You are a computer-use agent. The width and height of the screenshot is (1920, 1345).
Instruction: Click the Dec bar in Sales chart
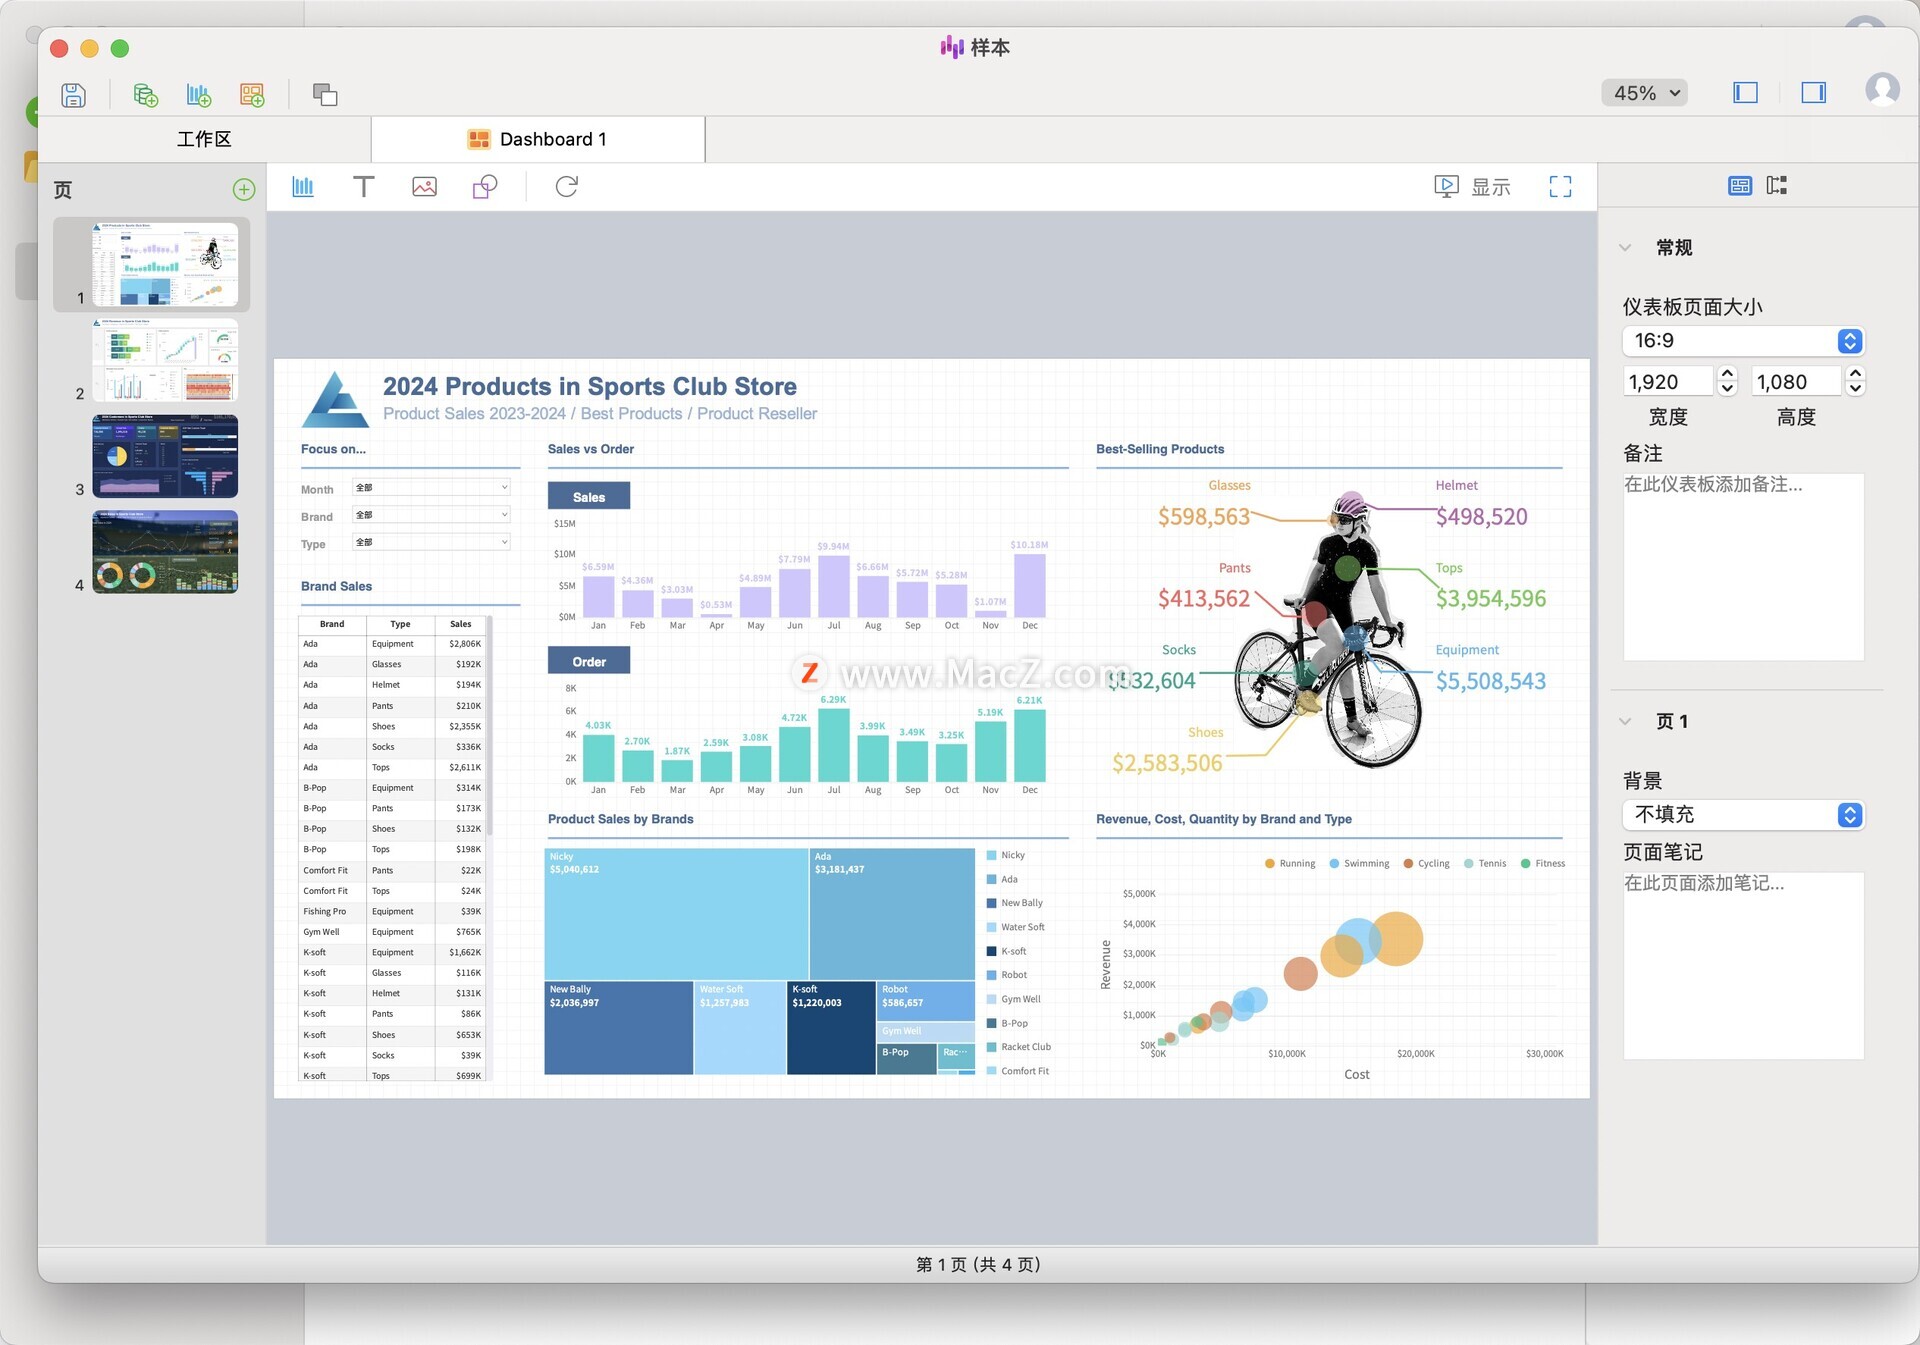click(1029, 585)
